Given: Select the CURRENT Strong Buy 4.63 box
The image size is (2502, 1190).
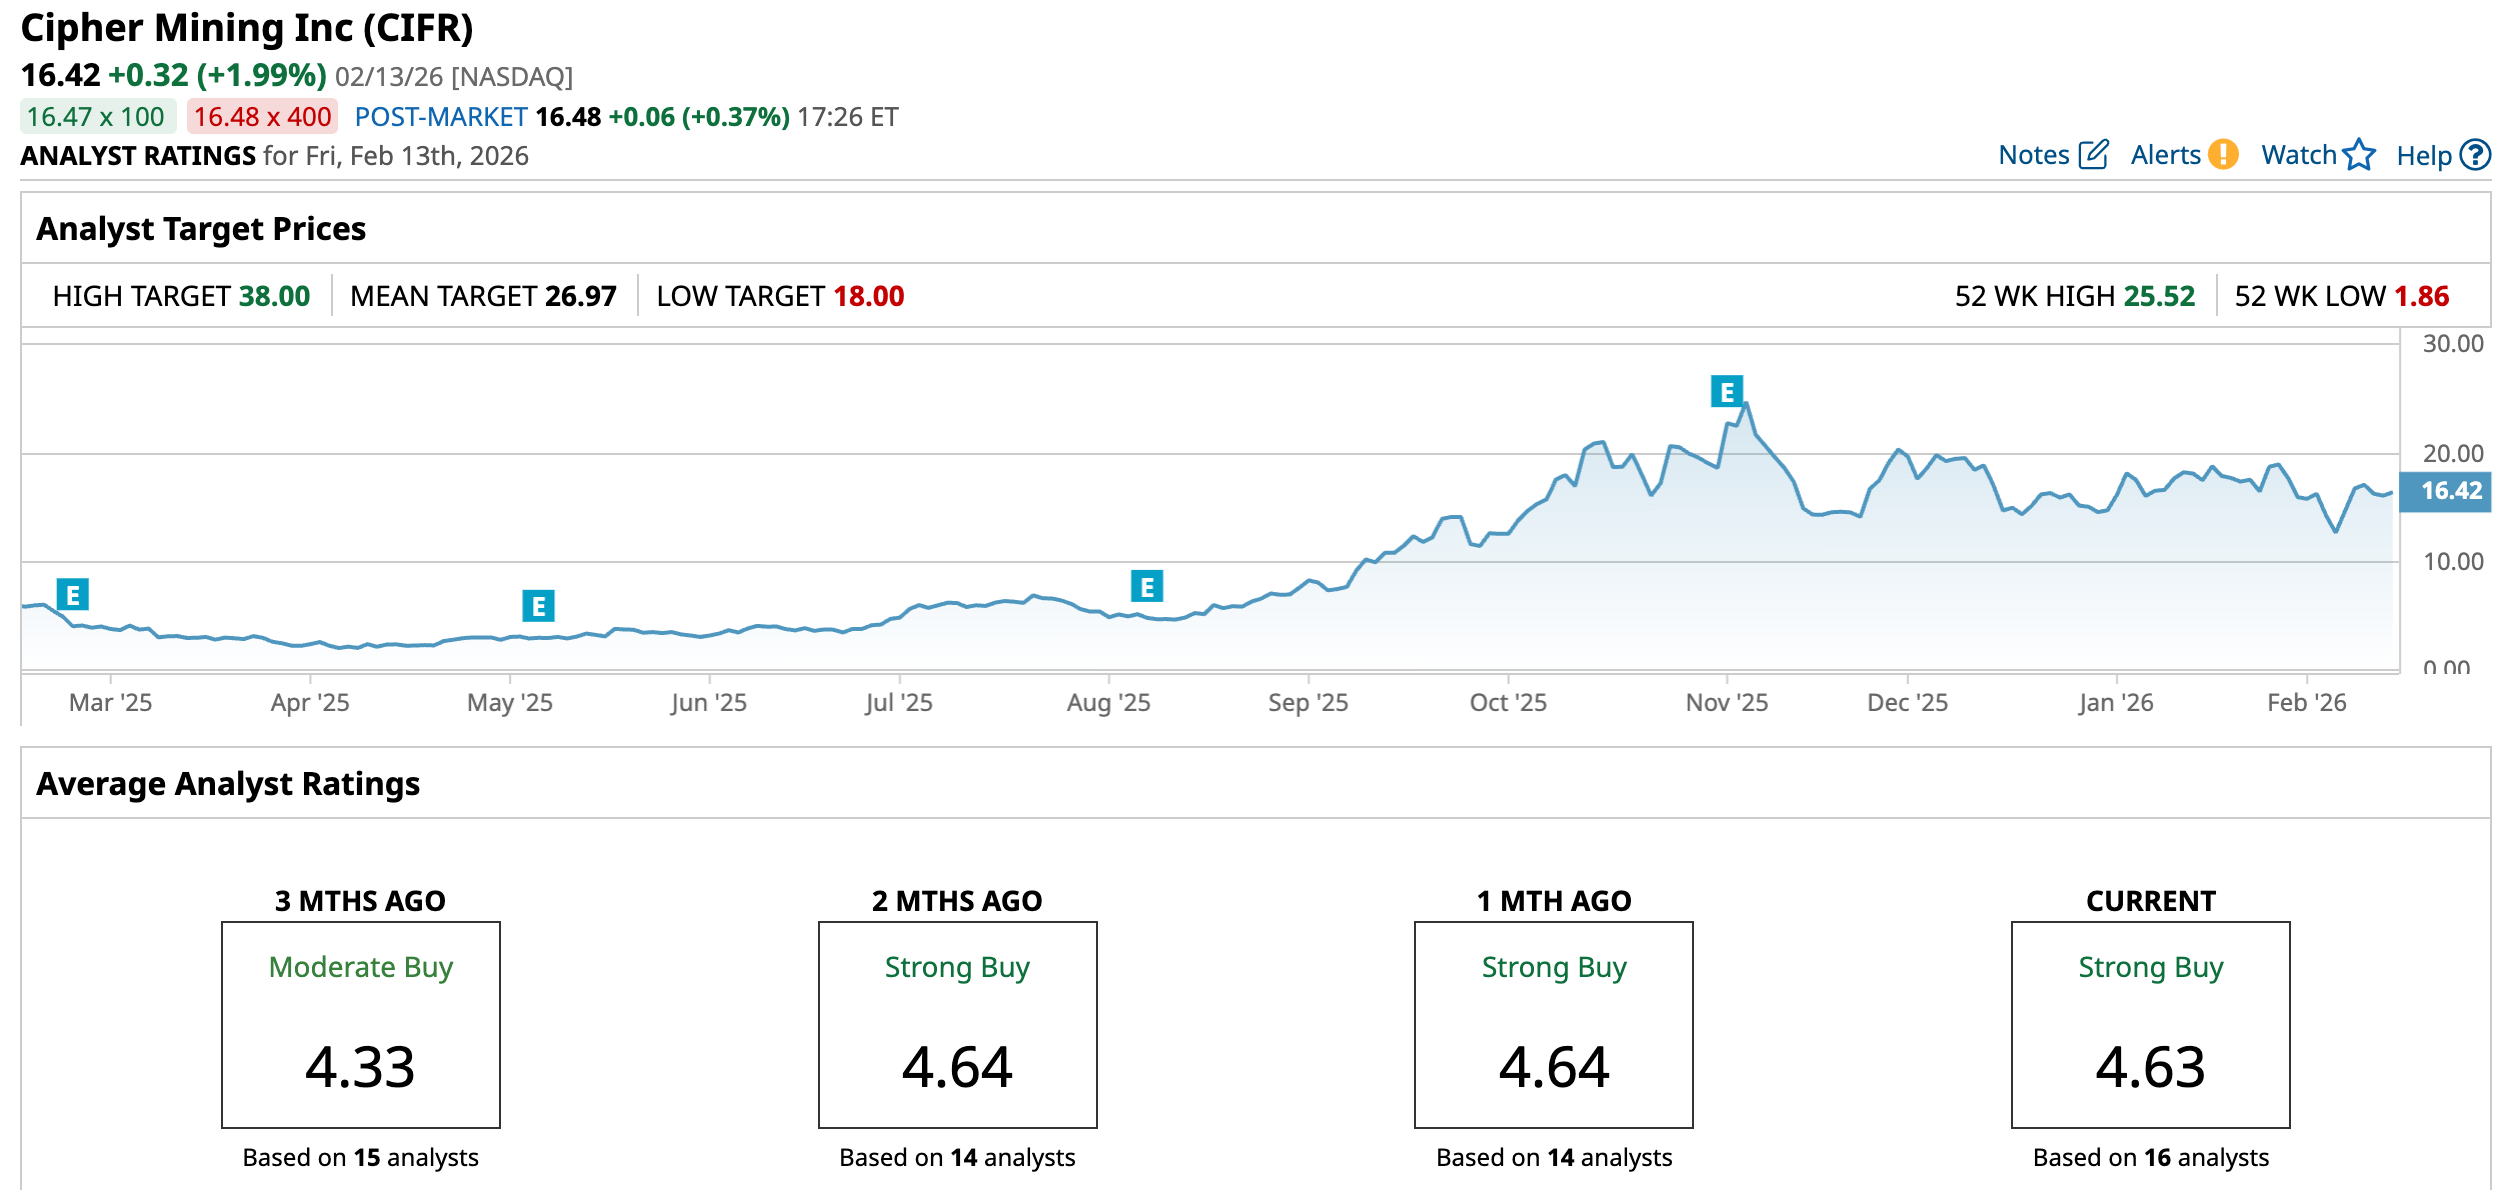Looking at the screenshot, I should 2150,1024.
